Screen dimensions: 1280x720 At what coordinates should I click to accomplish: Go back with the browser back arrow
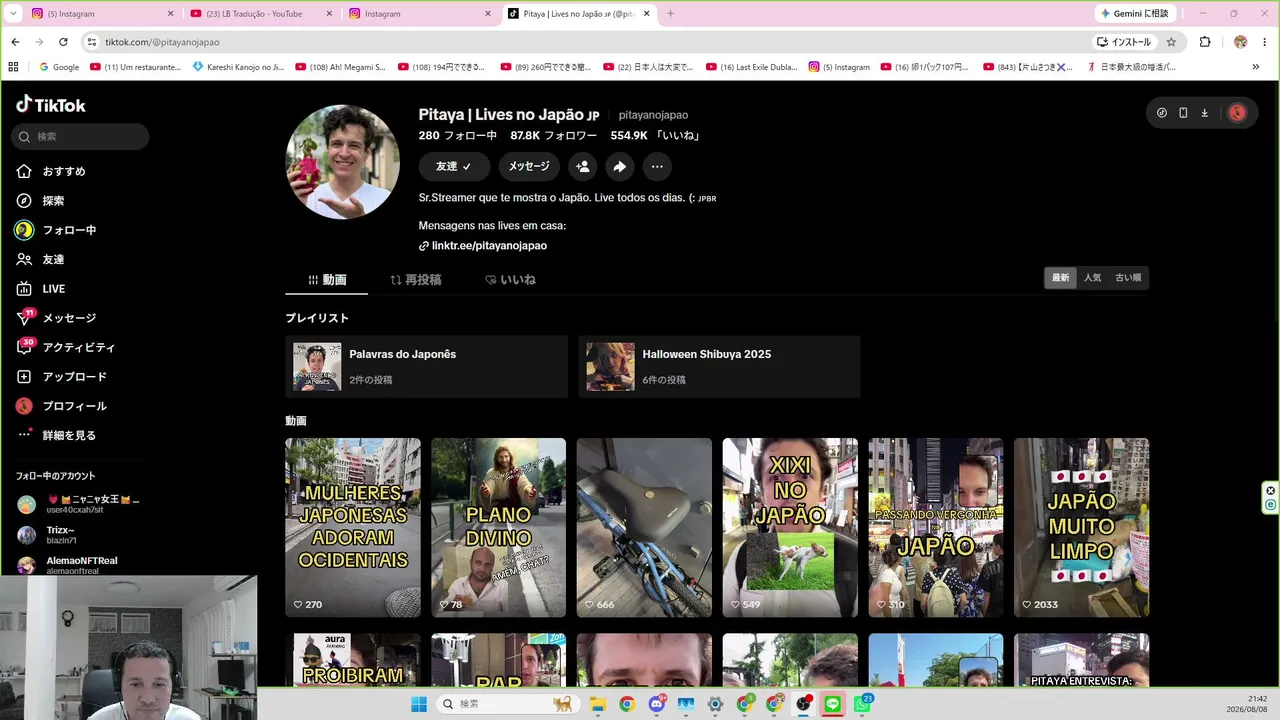(x=16, y=42)
